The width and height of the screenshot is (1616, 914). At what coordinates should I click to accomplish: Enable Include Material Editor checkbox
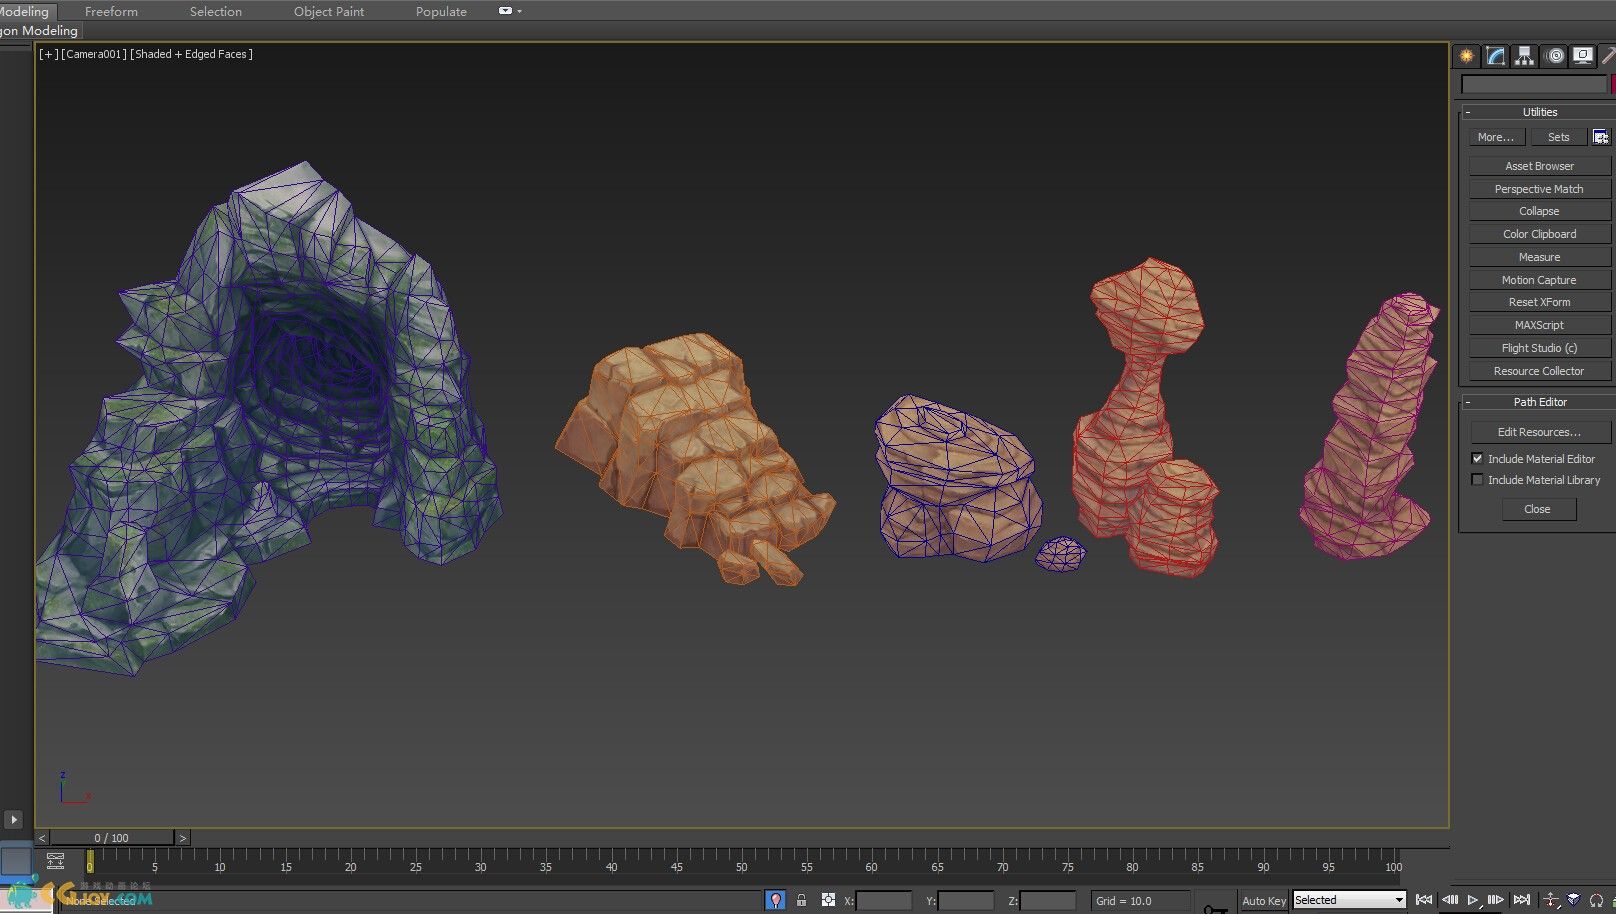1477,458
